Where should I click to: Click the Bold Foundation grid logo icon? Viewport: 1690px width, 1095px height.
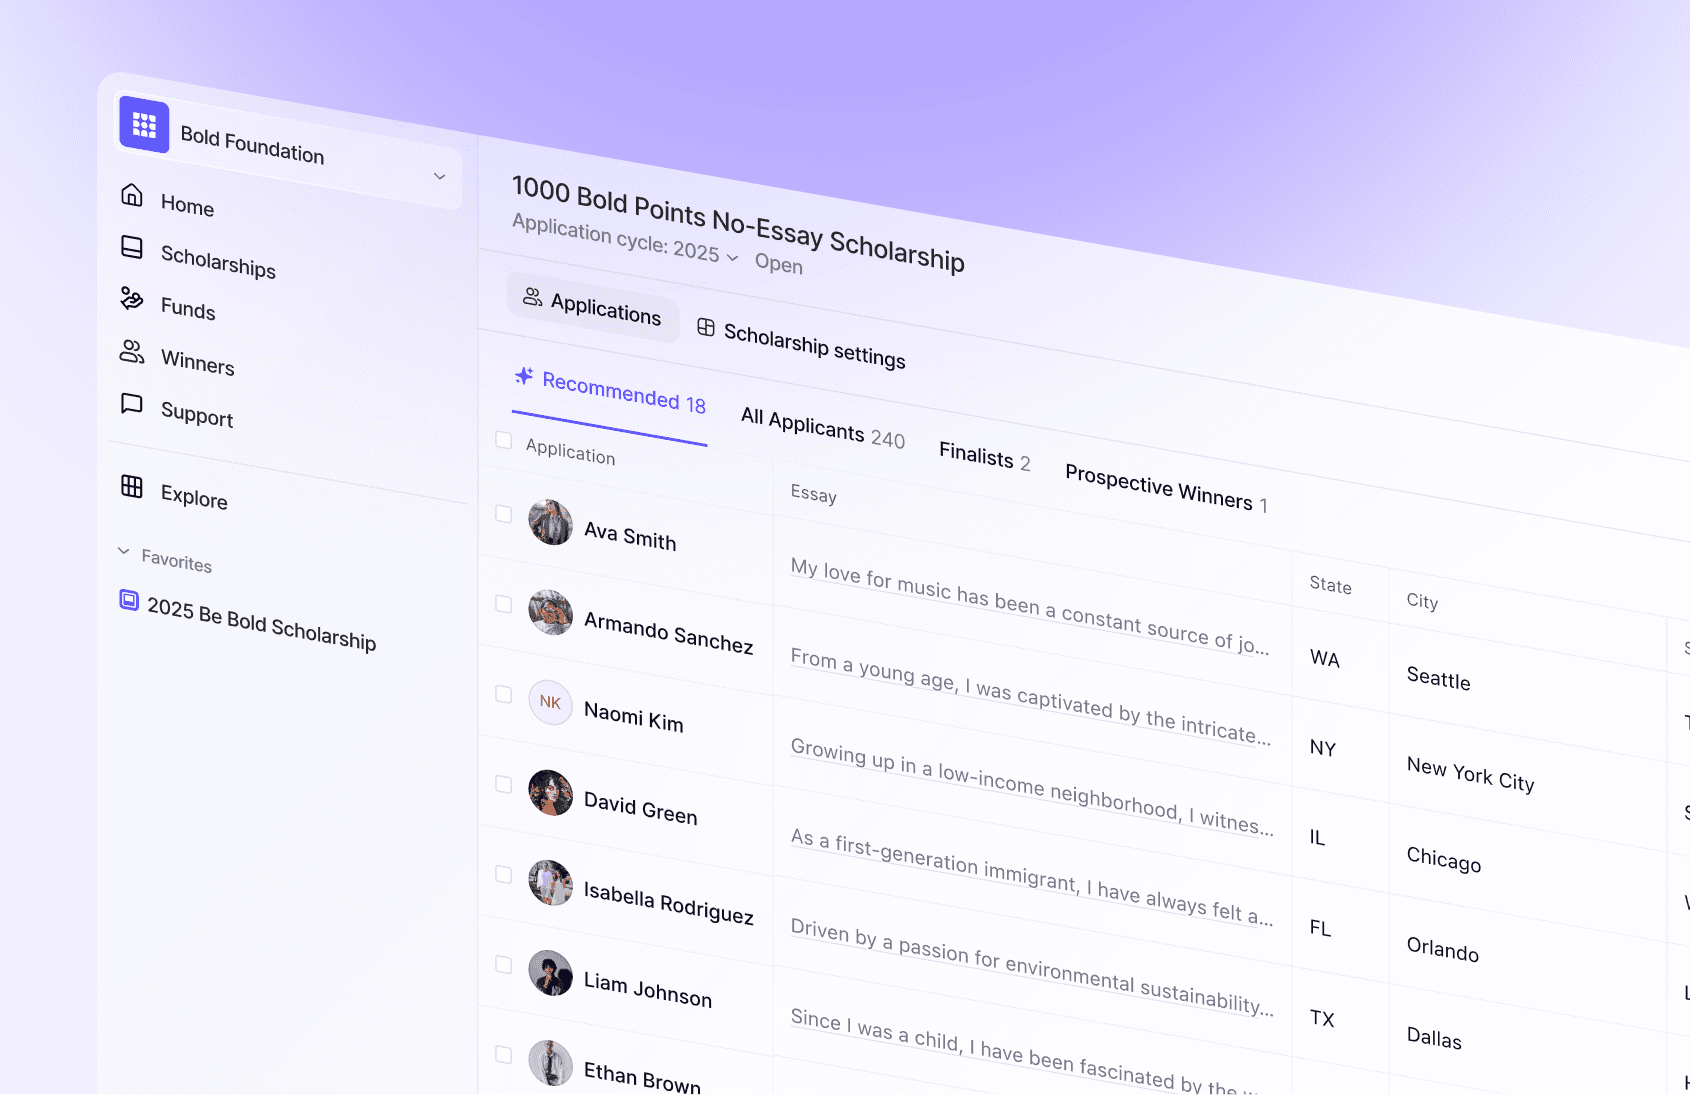click(144, 125)
